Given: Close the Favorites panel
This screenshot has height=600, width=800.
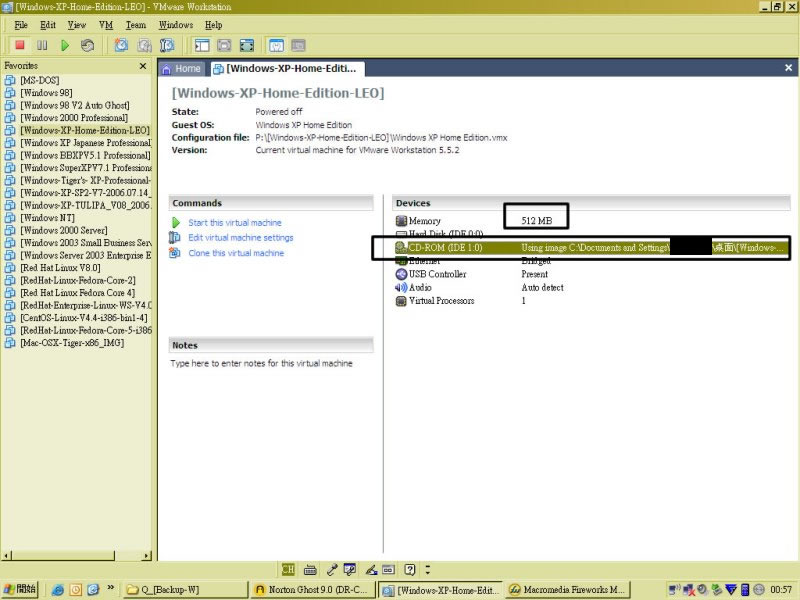Looking at the screenshot, I should (x=143, y=66).
